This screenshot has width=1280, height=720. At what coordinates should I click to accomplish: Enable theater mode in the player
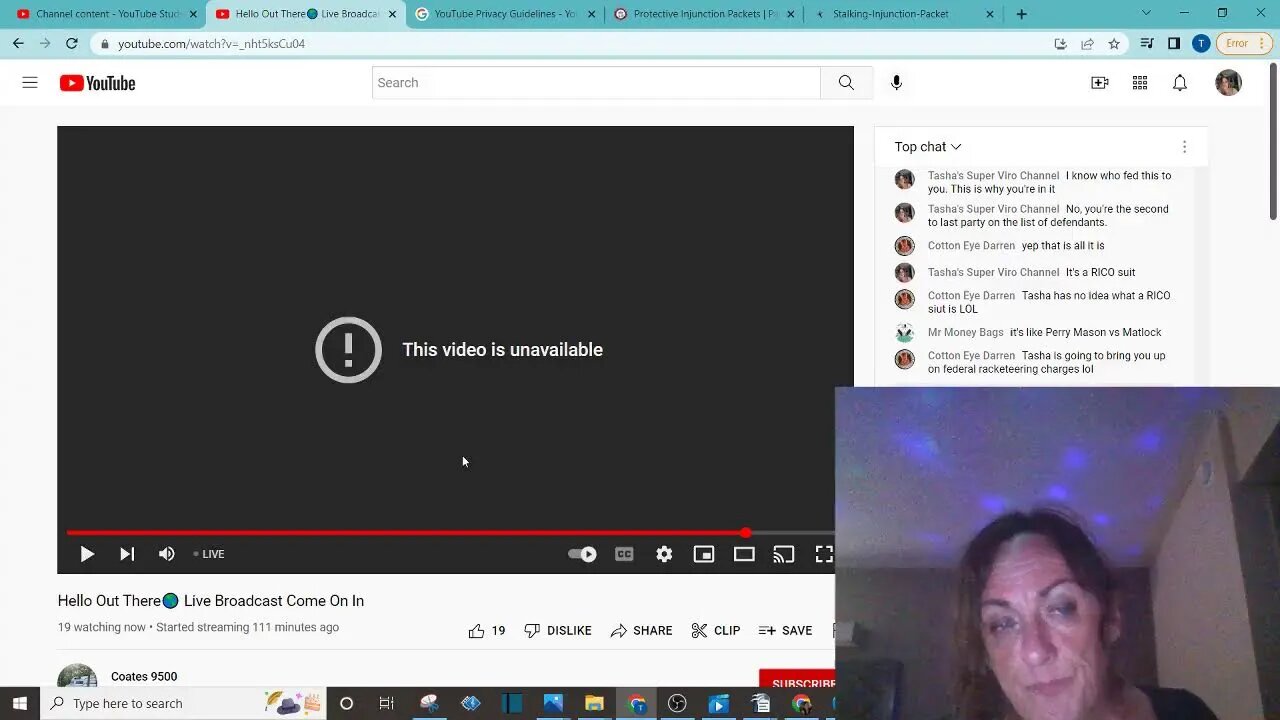pyautogui.click(x=744, y=554)
